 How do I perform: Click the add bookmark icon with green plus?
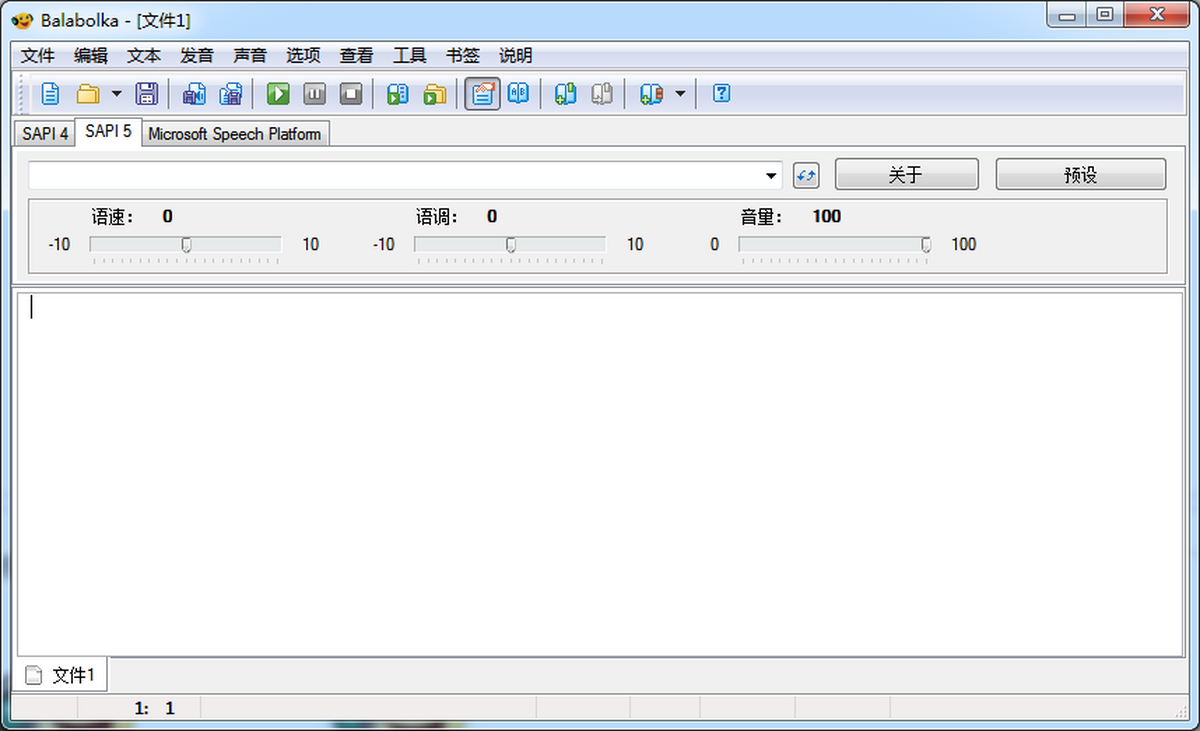(565, 94)
